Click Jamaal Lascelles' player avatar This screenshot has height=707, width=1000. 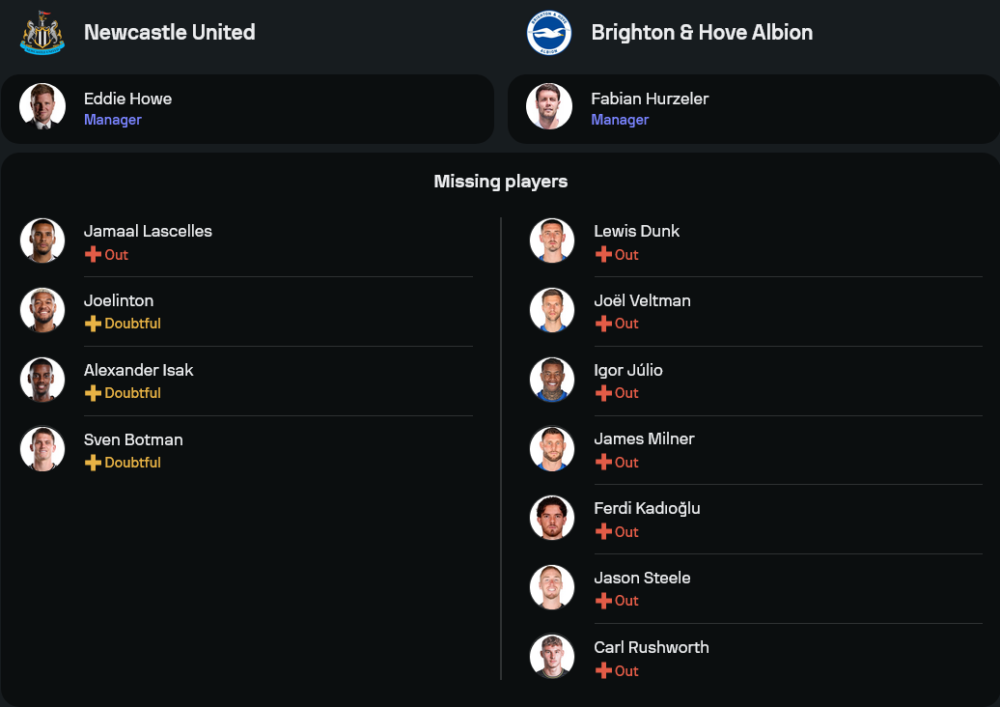pyautogui.click(x=42, y=241)
